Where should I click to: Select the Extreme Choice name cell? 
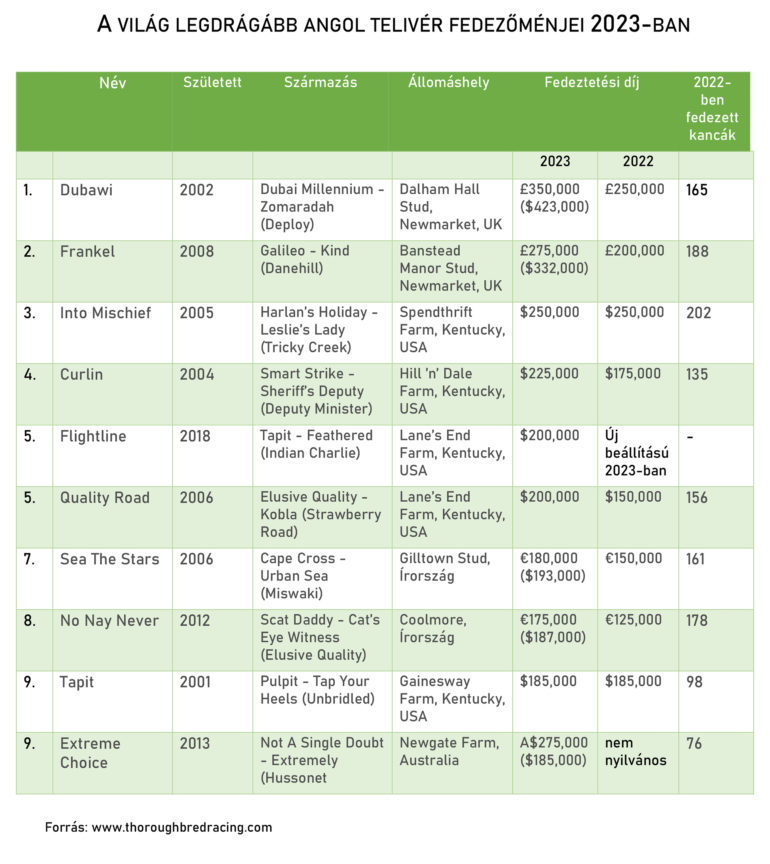[x=90, y=752]
